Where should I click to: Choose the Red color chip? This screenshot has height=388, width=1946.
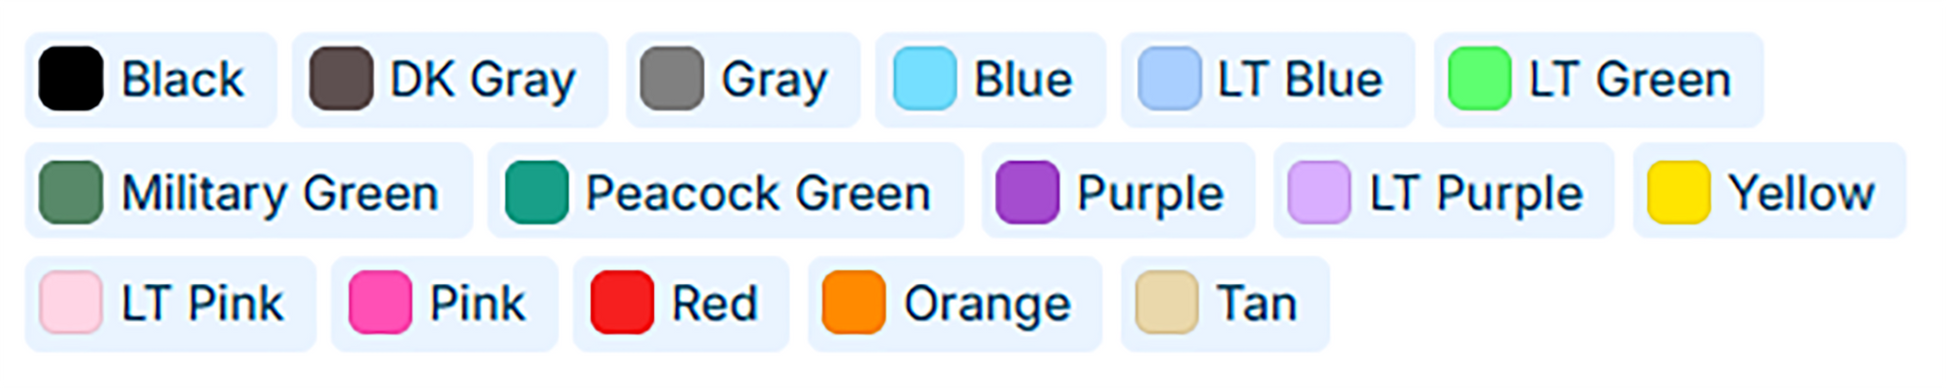681,304
